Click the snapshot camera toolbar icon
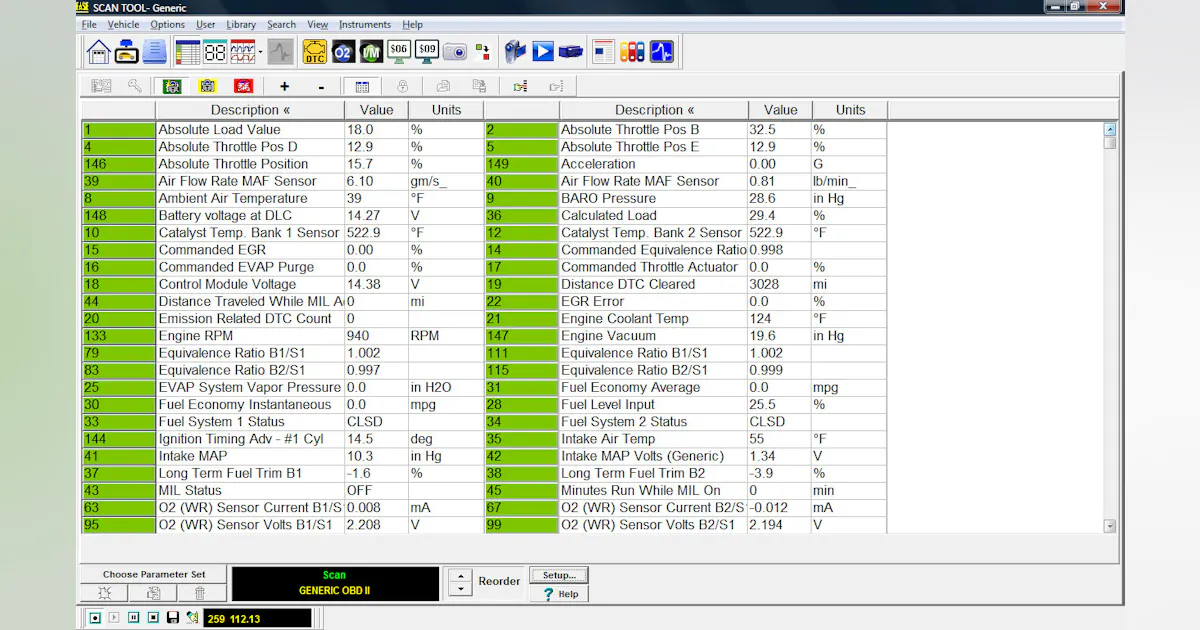Screen dimensions: 1200x630 455,51
